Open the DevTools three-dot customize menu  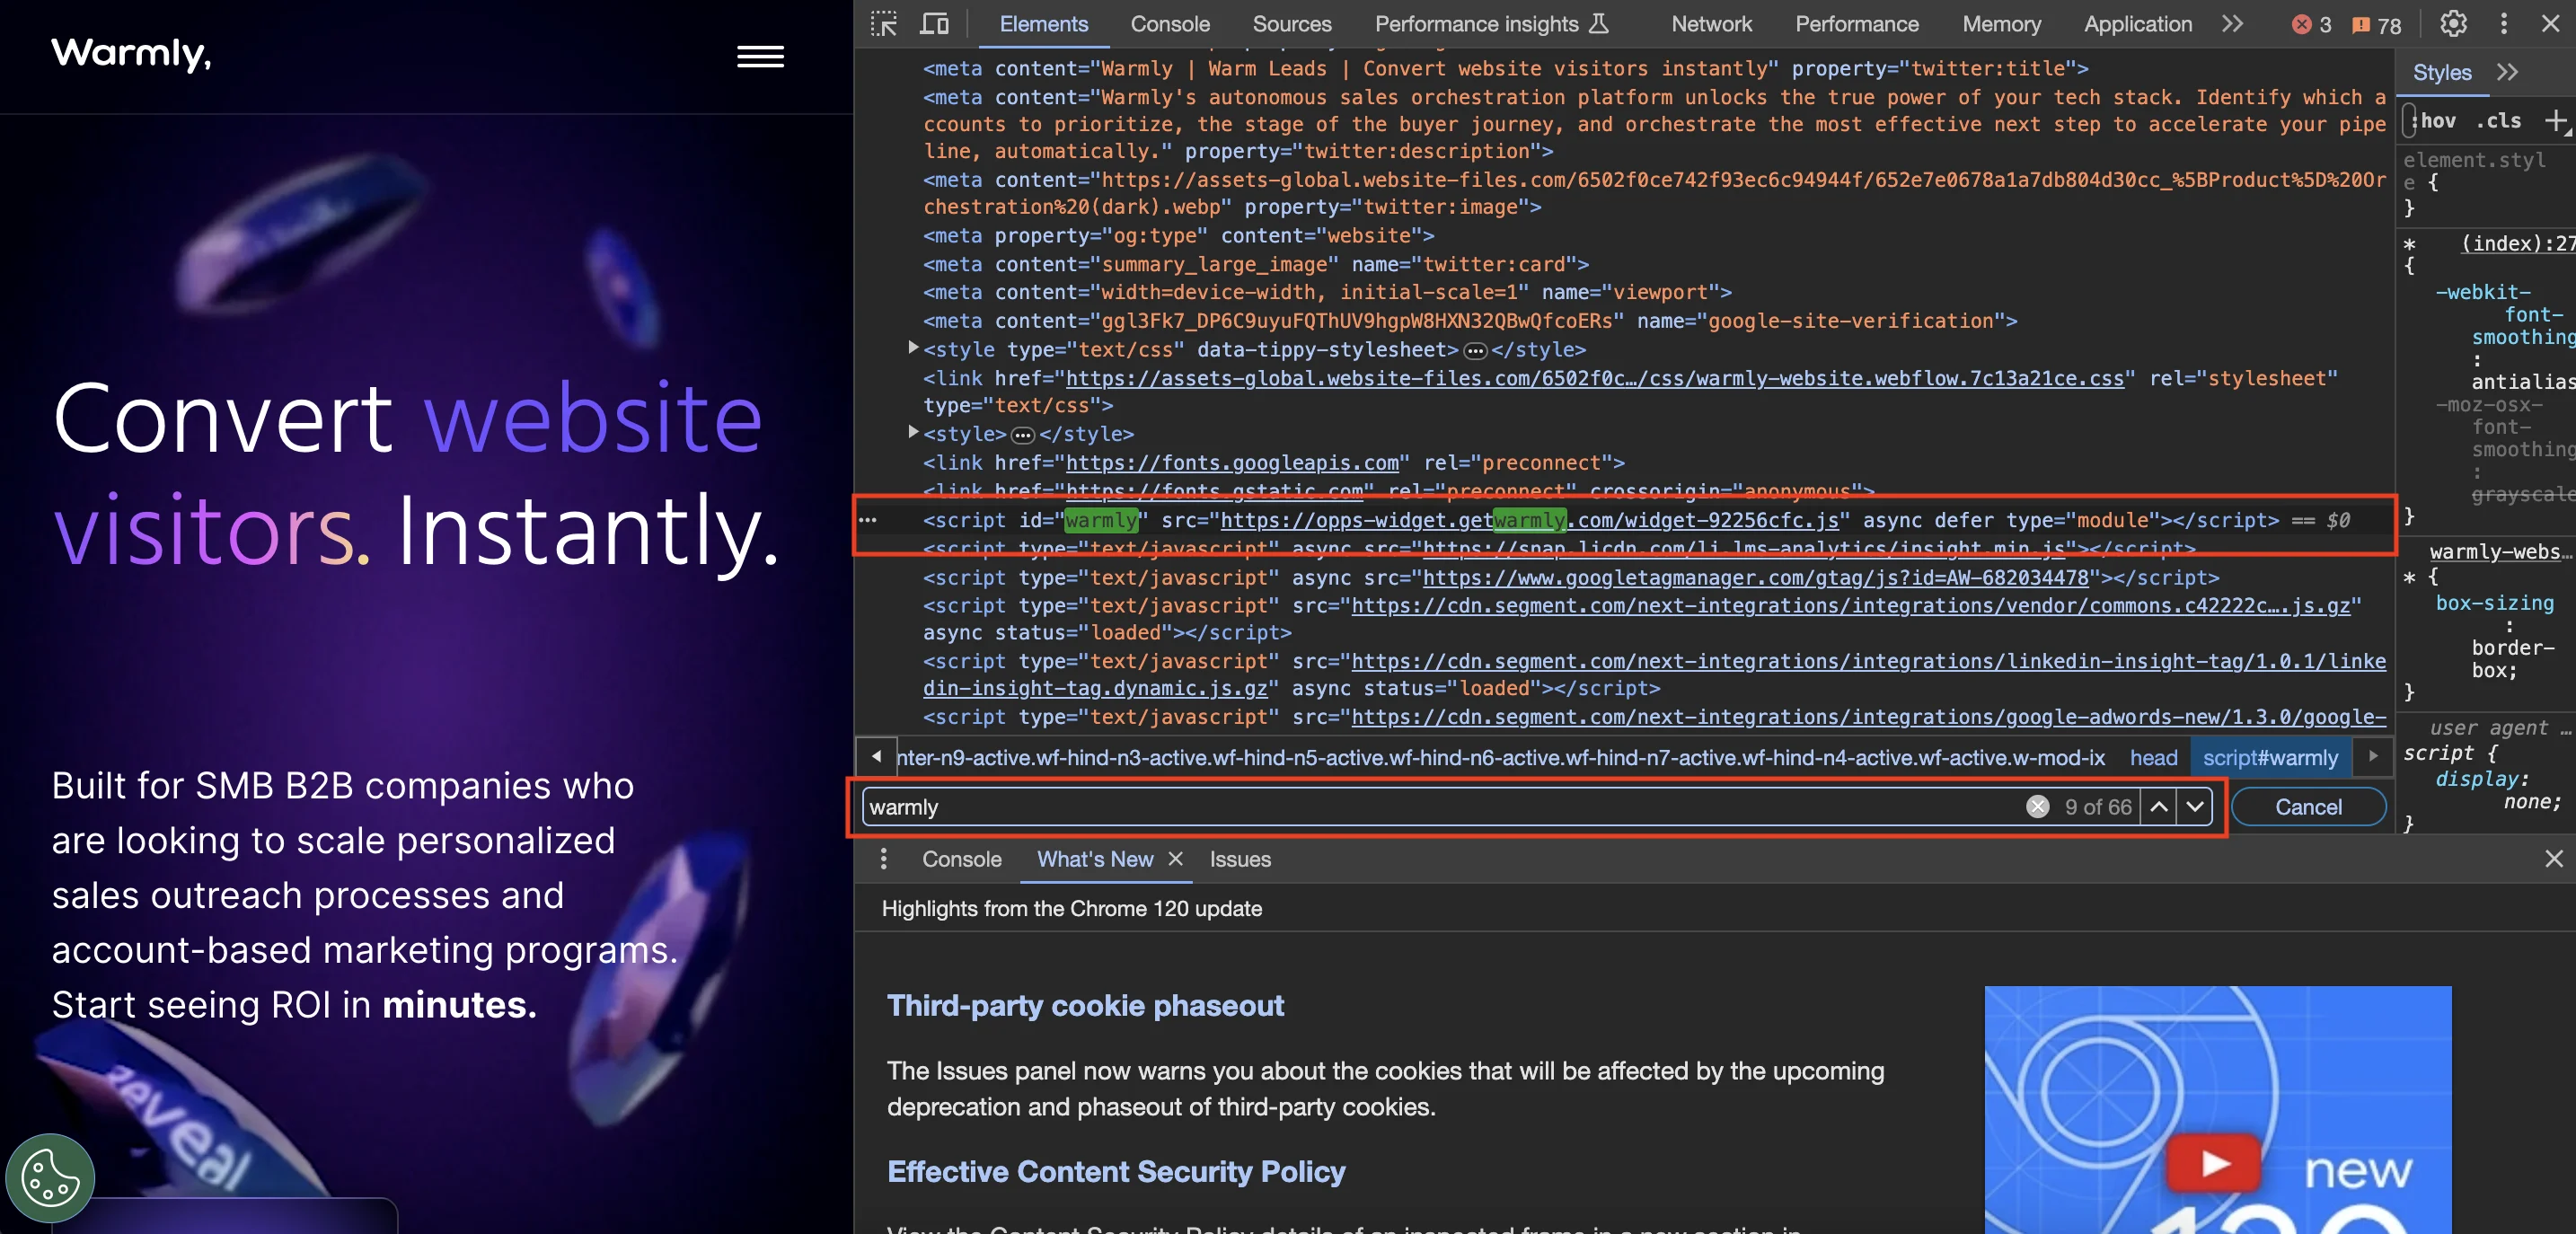2504,24
